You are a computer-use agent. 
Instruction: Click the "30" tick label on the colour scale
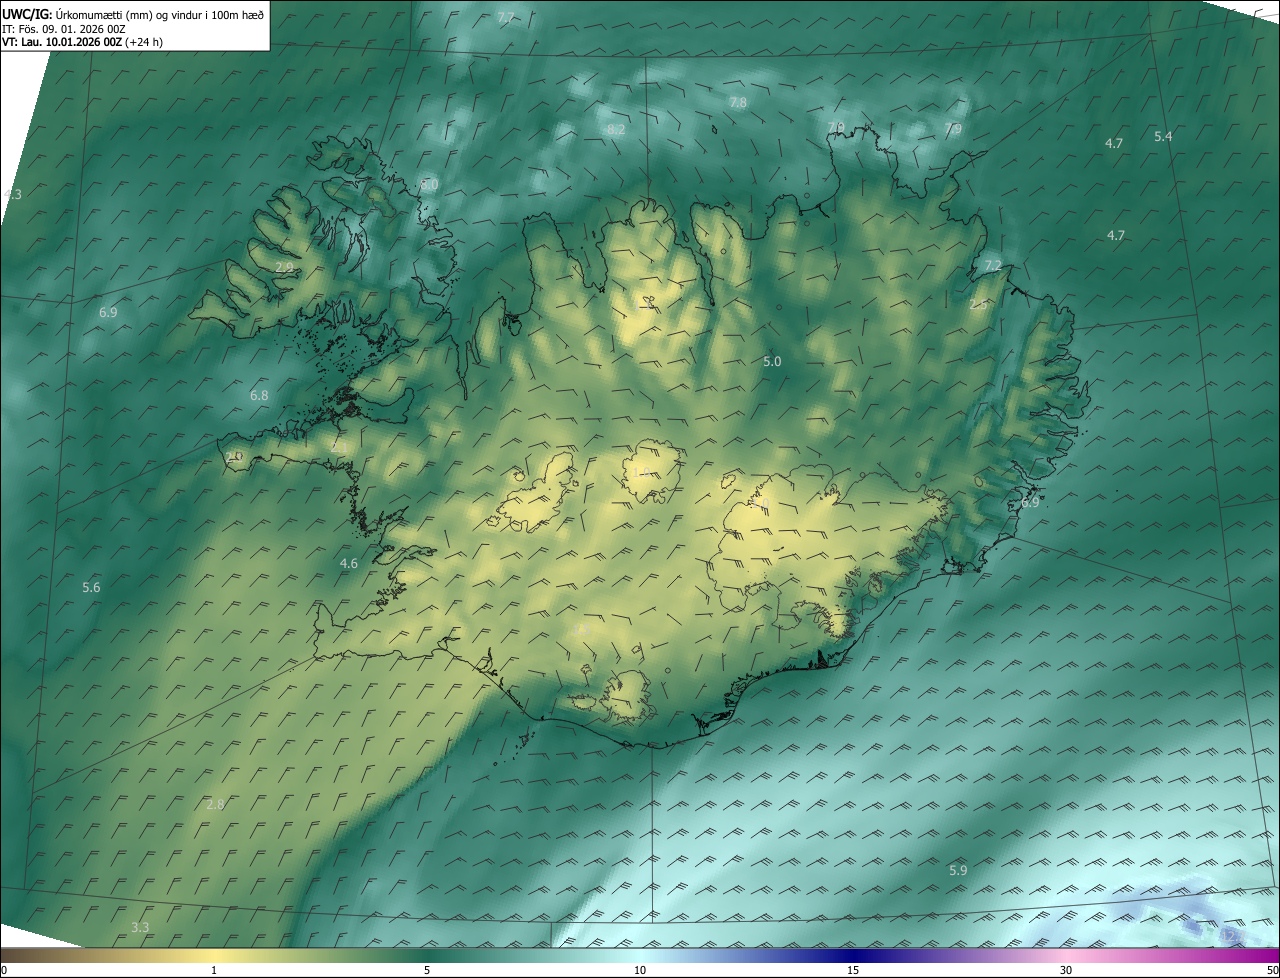pos(1066,970)
